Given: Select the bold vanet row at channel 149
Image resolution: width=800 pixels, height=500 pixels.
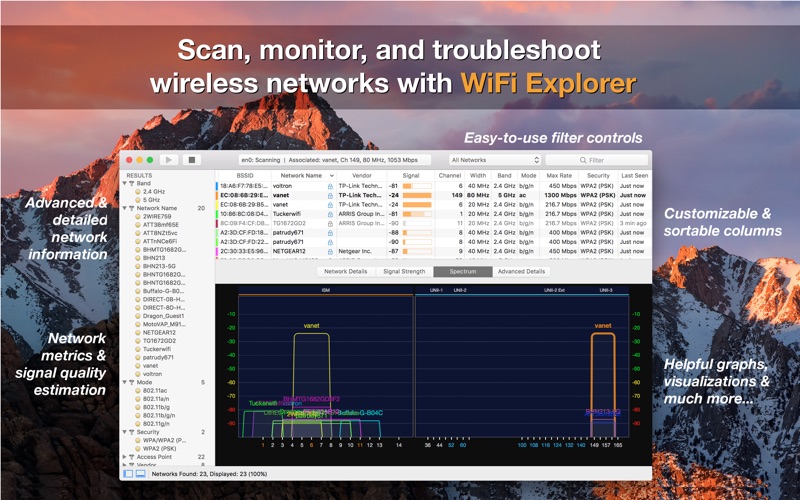Looking at the screenshot, I should coord(434,195).
